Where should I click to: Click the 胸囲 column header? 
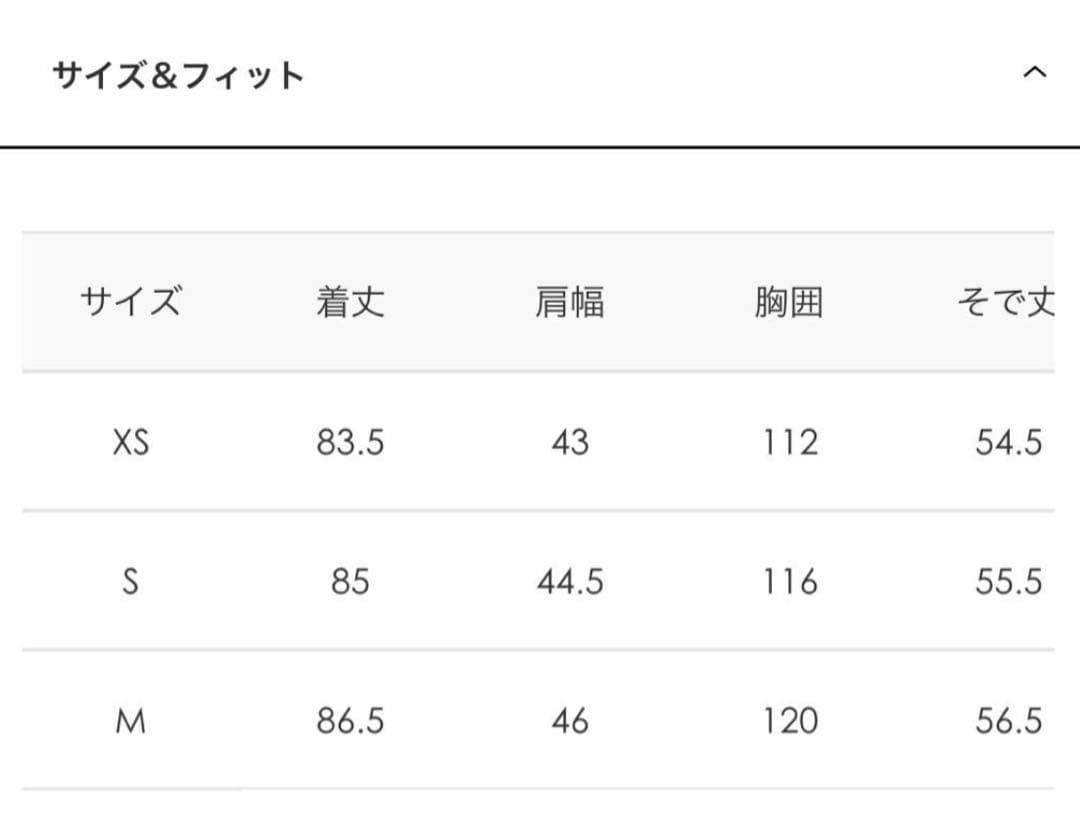pos(789,301)
